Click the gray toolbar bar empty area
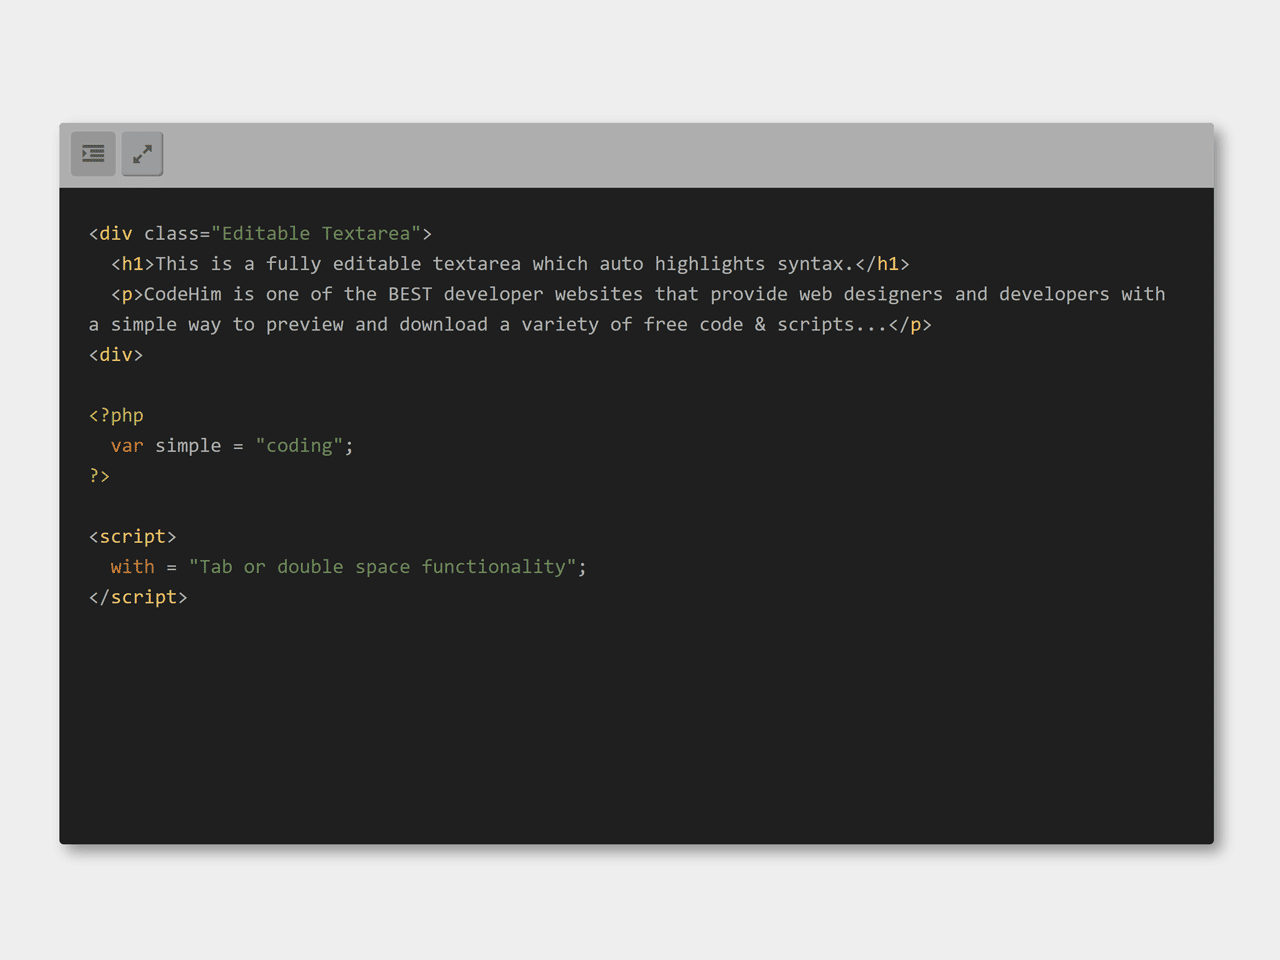Image resolution: width=1280 pixels, height=960 pixels. point(688,155)
